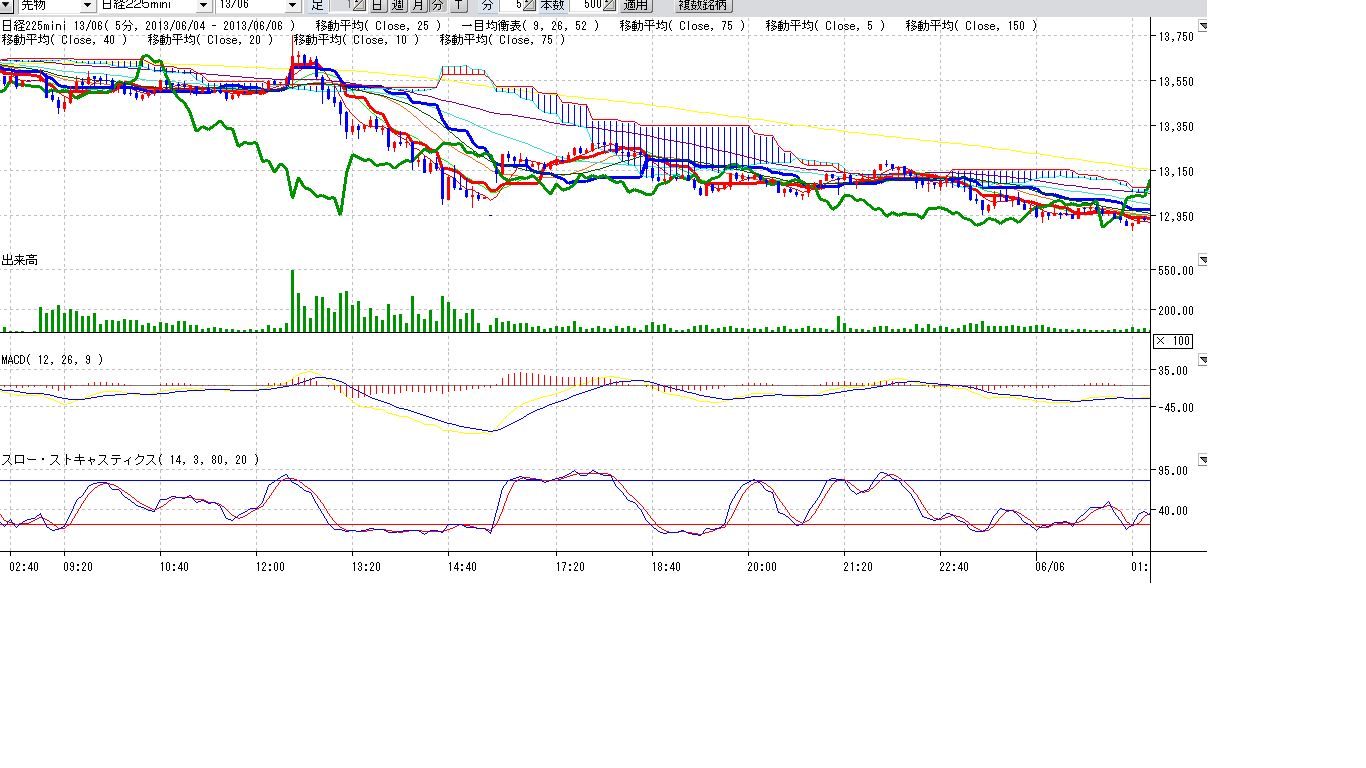The width and height of the screenshot is (1366, 768).
Task: Open the Slow Stochastics panel menu arrow
Action: [1203, 460]
